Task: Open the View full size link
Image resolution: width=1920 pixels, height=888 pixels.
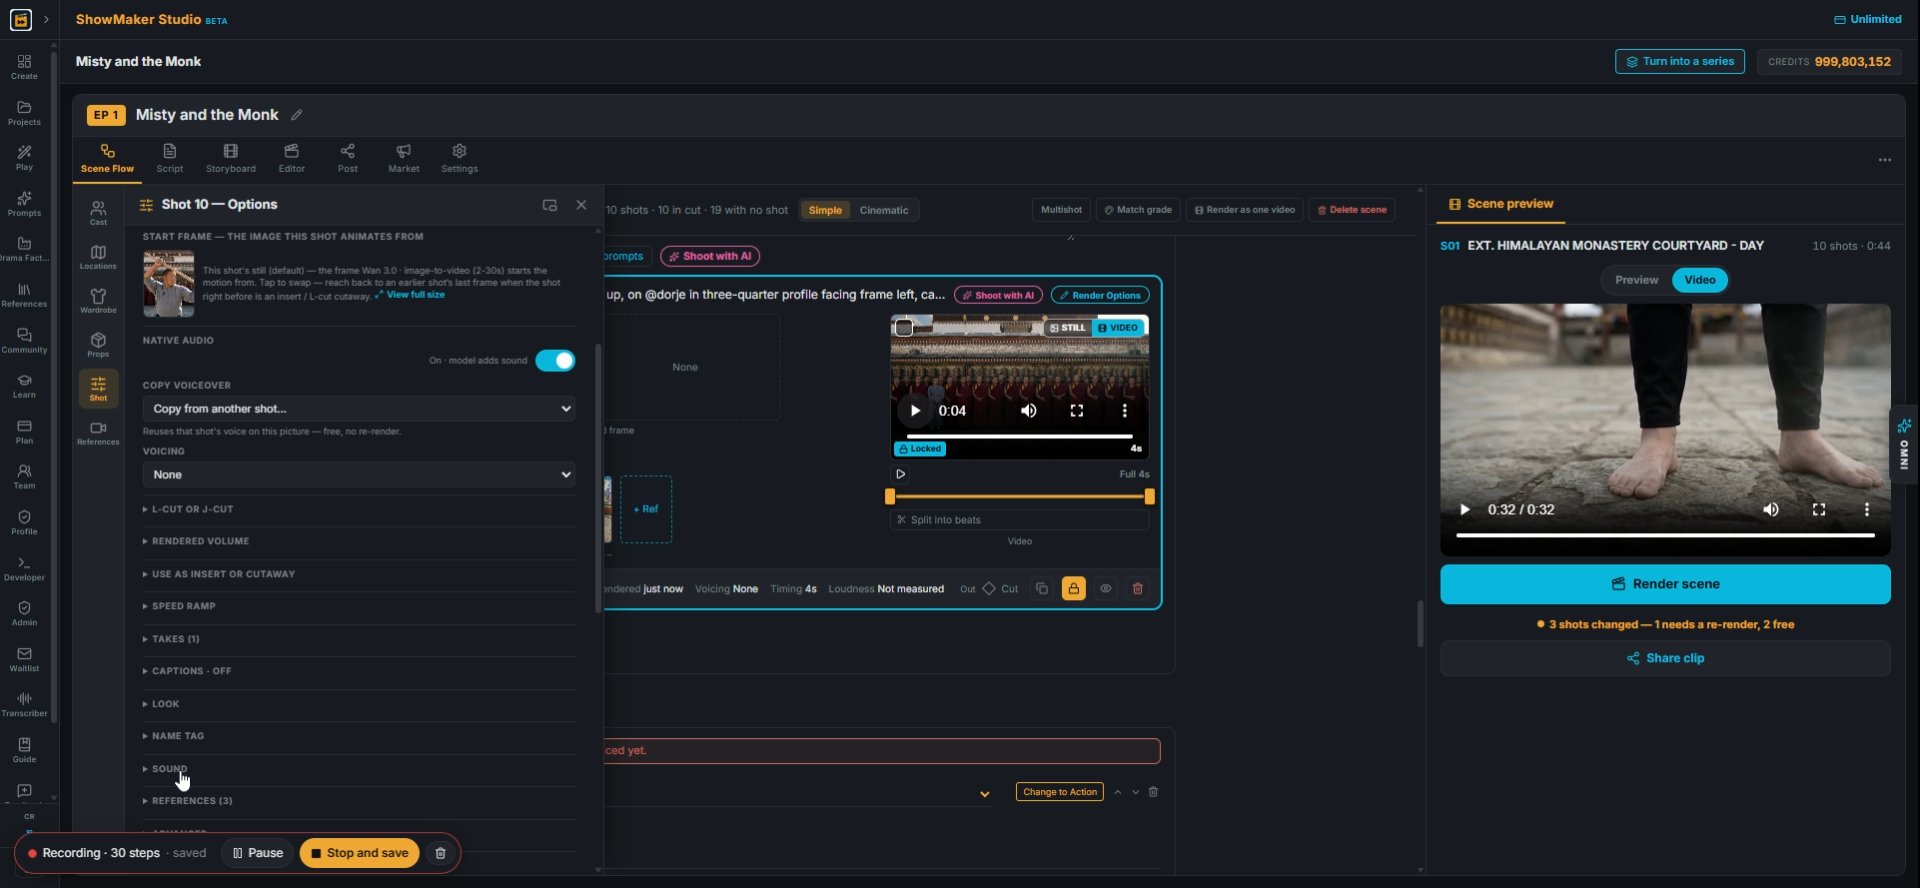Action: pos(410,295)
